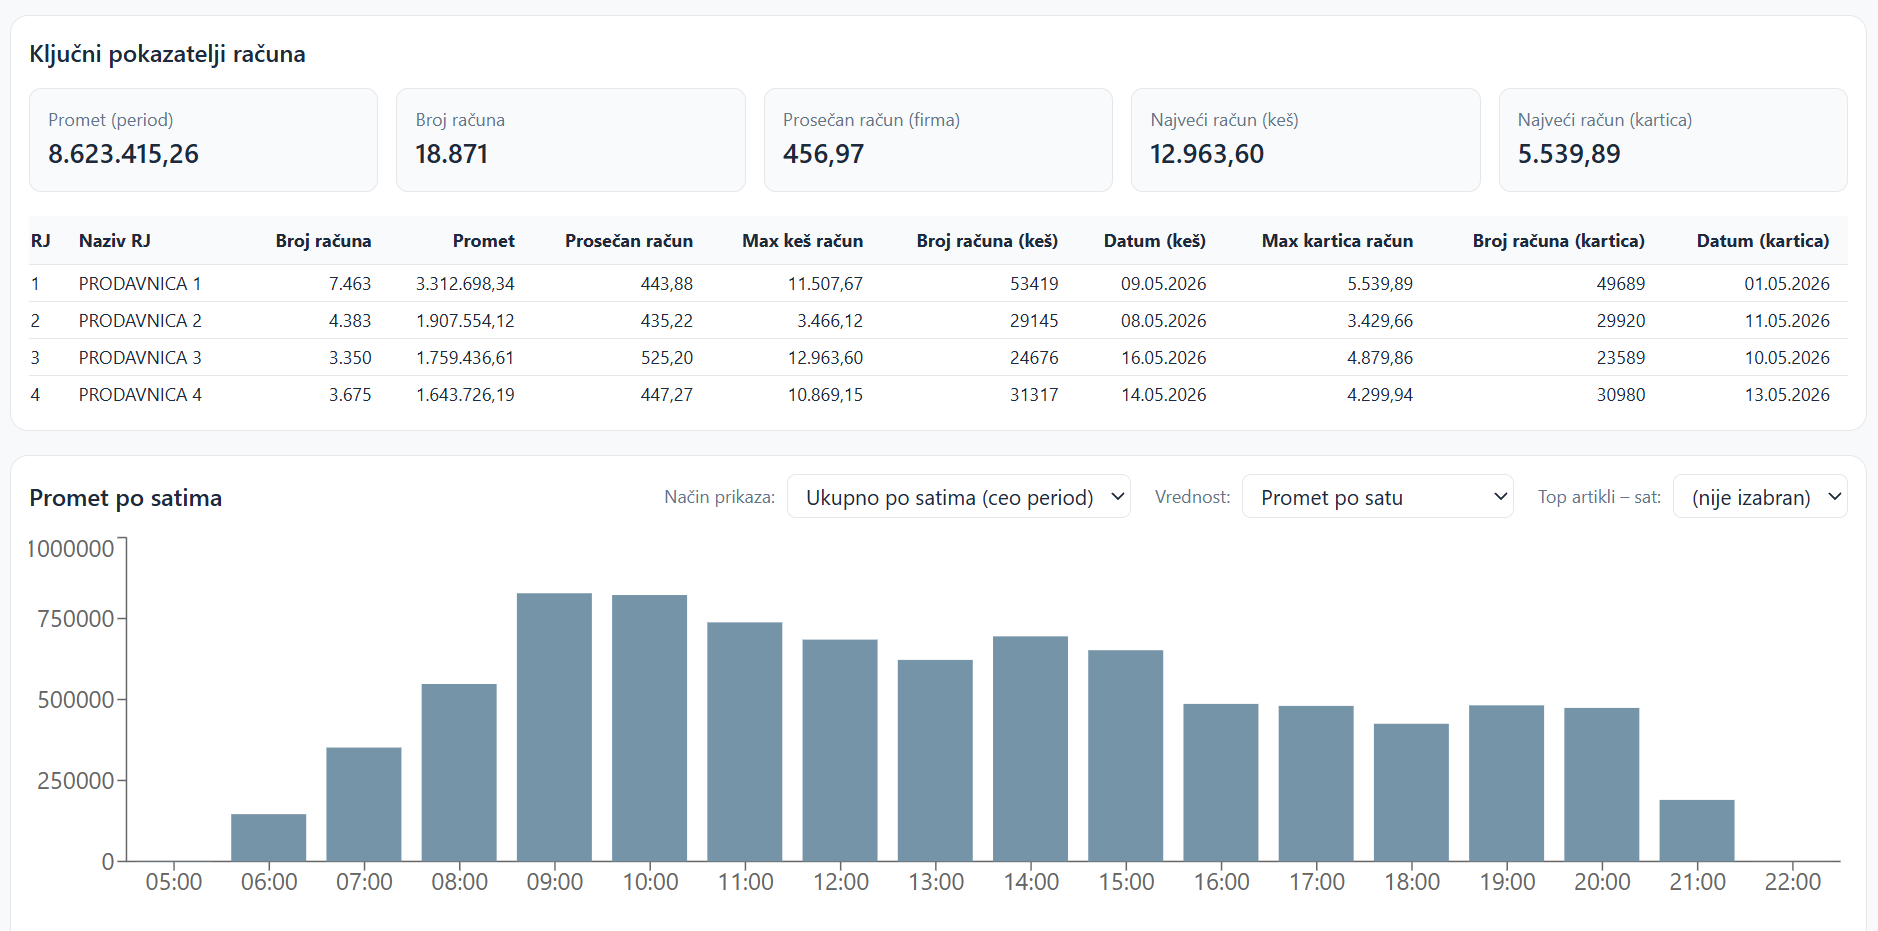Screen dimensions: 1878x931
Task: Click the Naziv RJ column header
Action: (x=115, y=241)
